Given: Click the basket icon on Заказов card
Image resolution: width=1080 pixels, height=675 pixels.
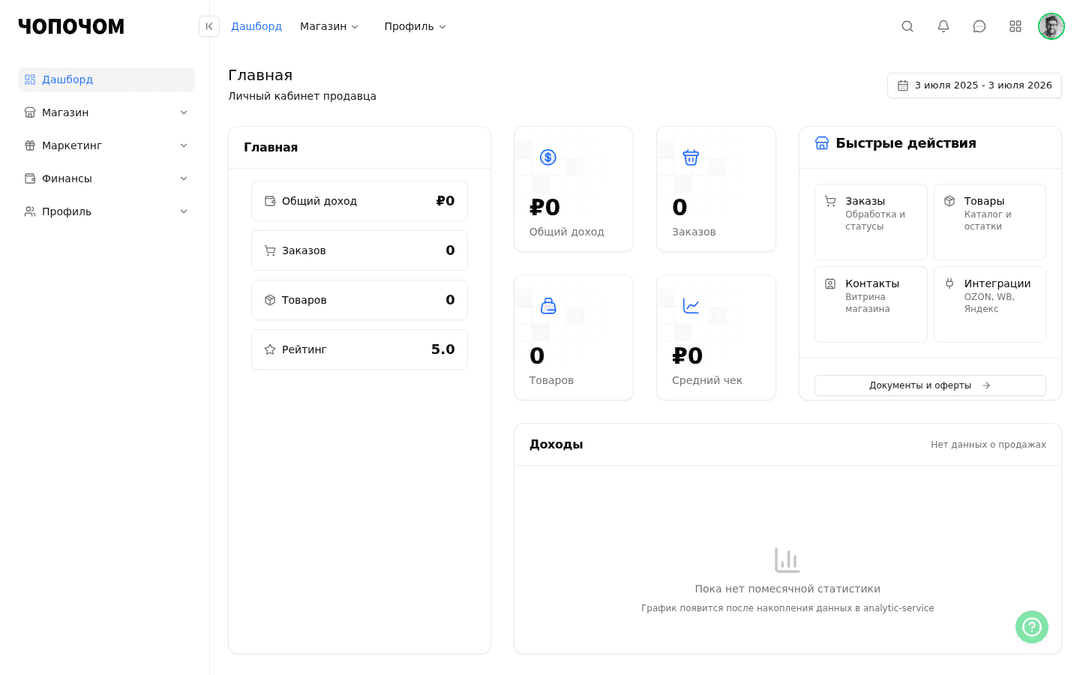Looking at the screenshot, I should (691, 157).
